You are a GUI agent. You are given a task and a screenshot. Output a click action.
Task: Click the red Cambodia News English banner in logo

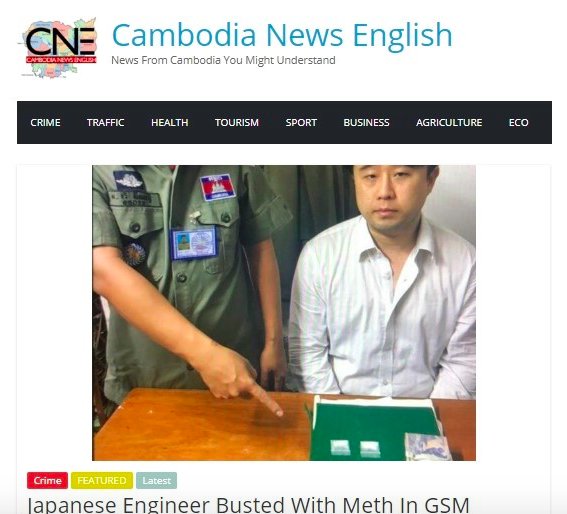coord(61,59)
